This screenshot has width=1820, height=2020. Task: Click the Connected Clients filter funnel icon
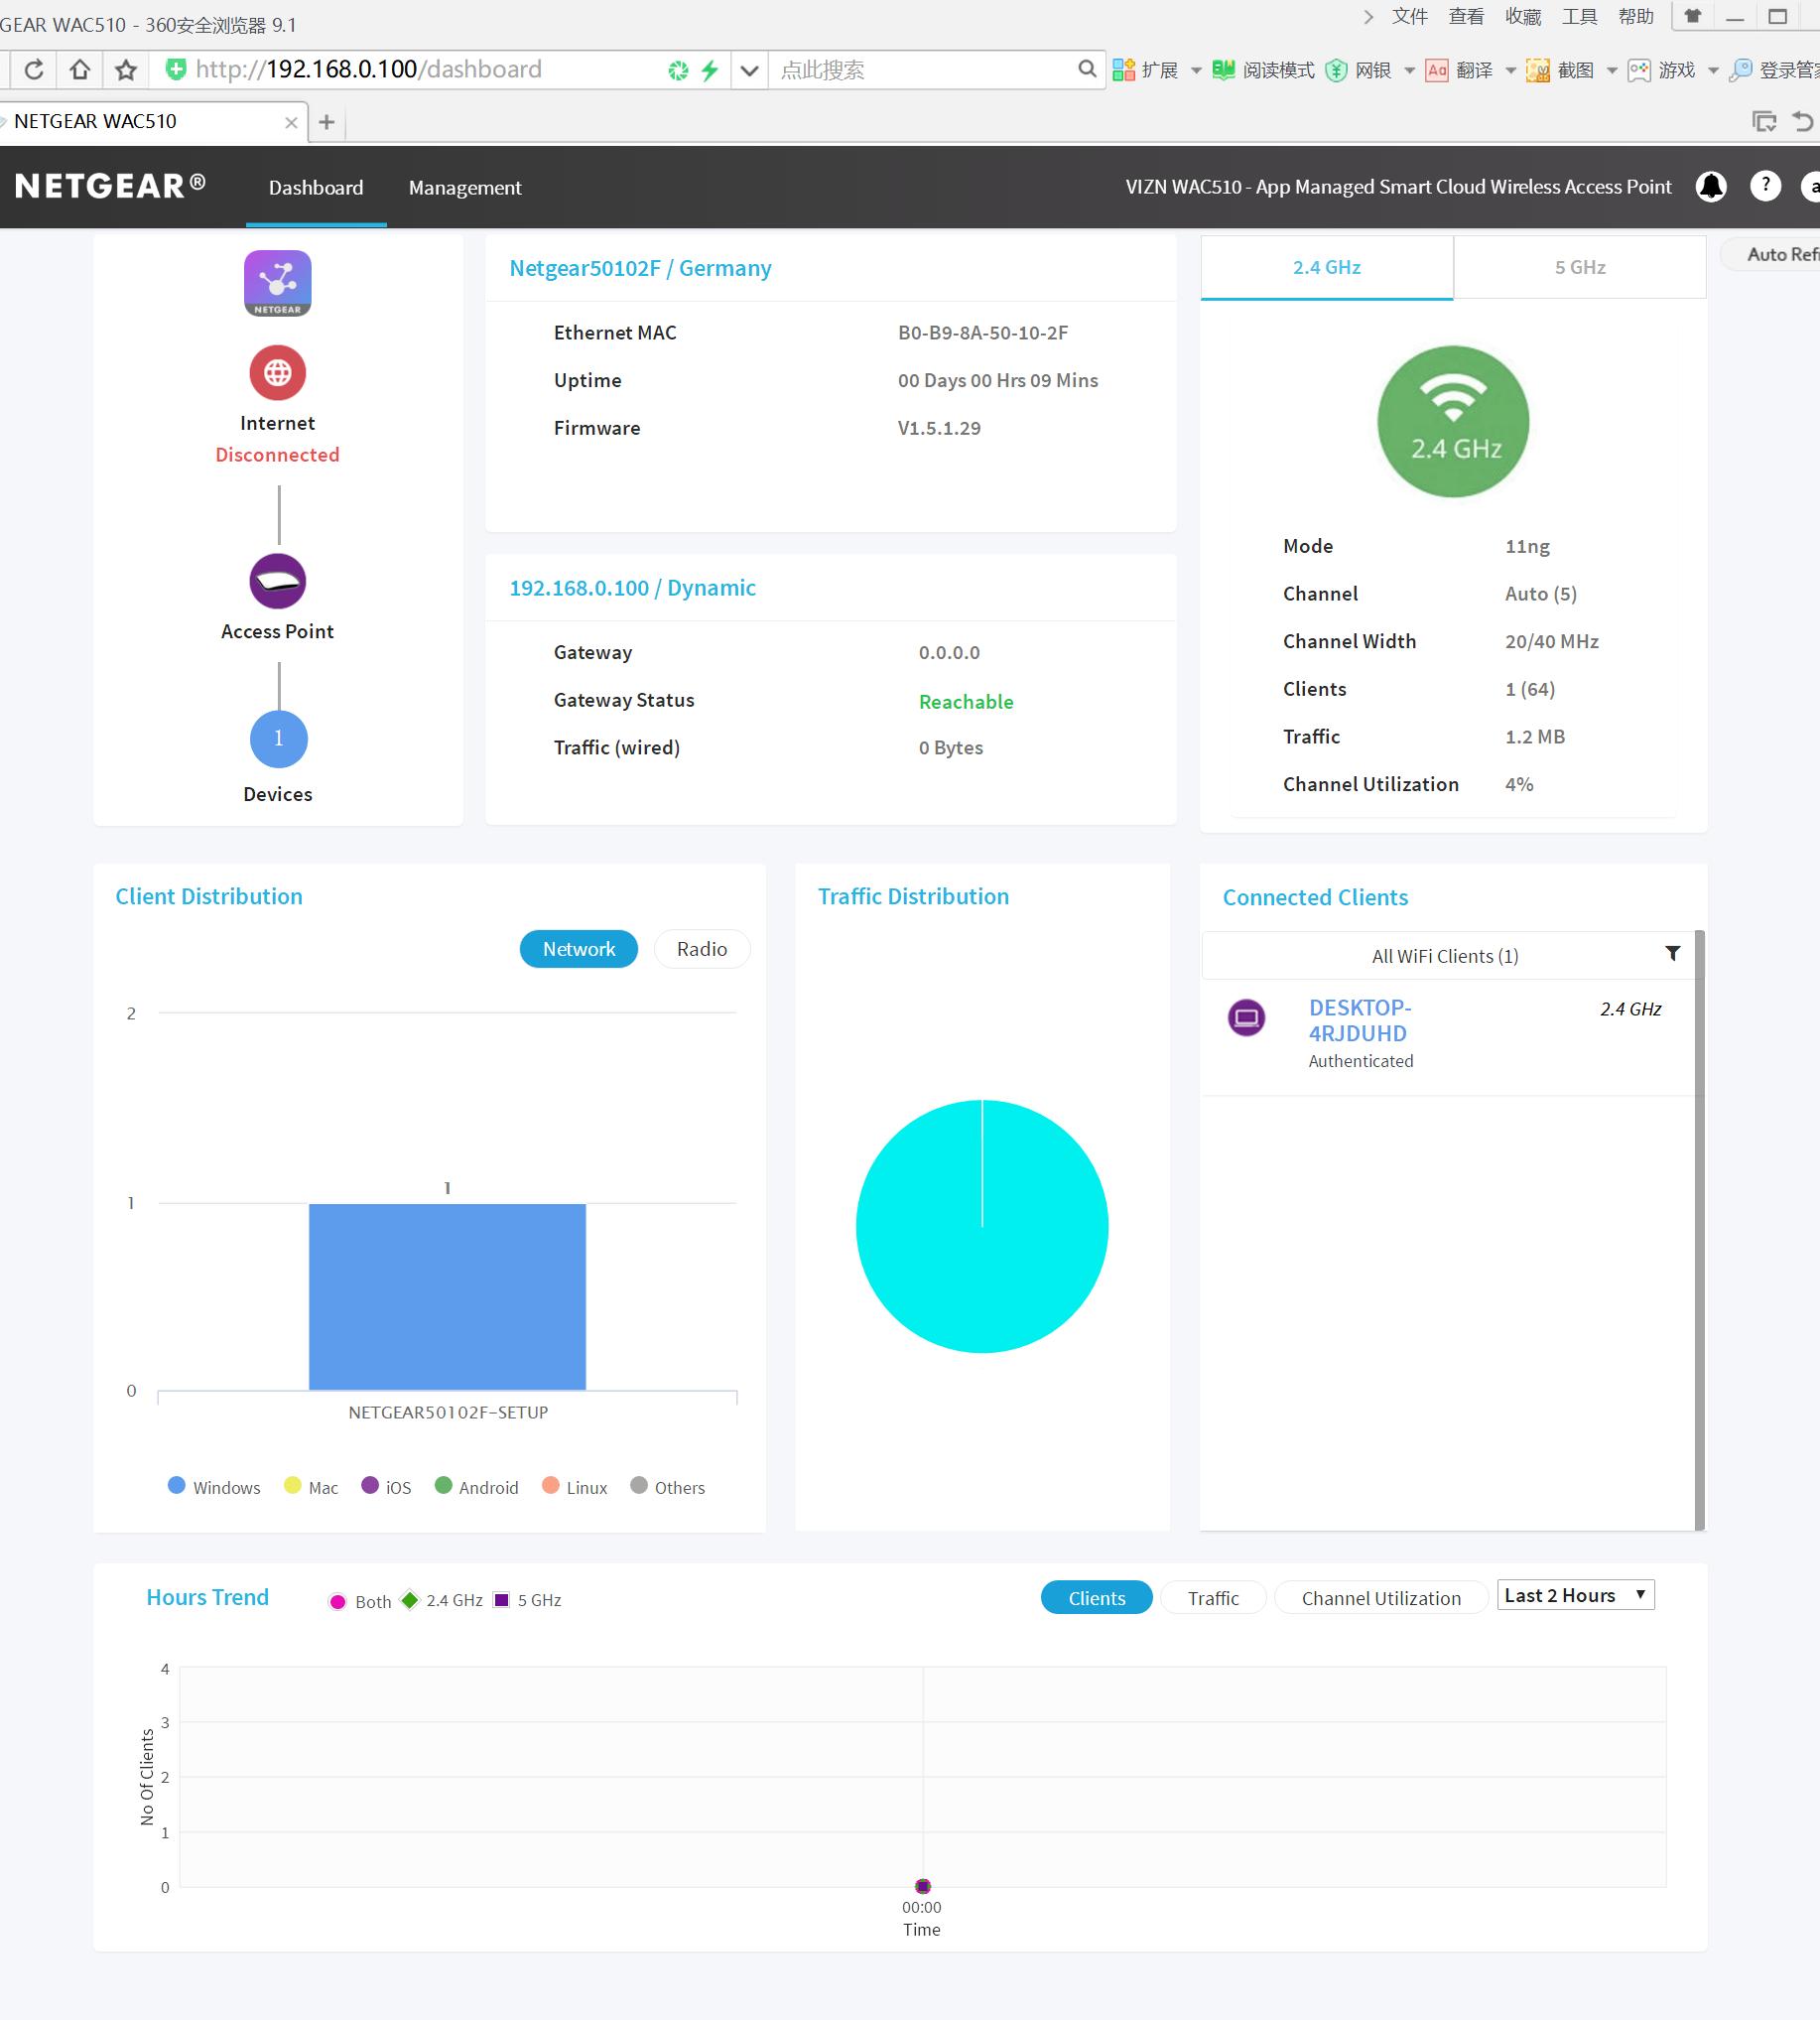tap(1673, 953)
